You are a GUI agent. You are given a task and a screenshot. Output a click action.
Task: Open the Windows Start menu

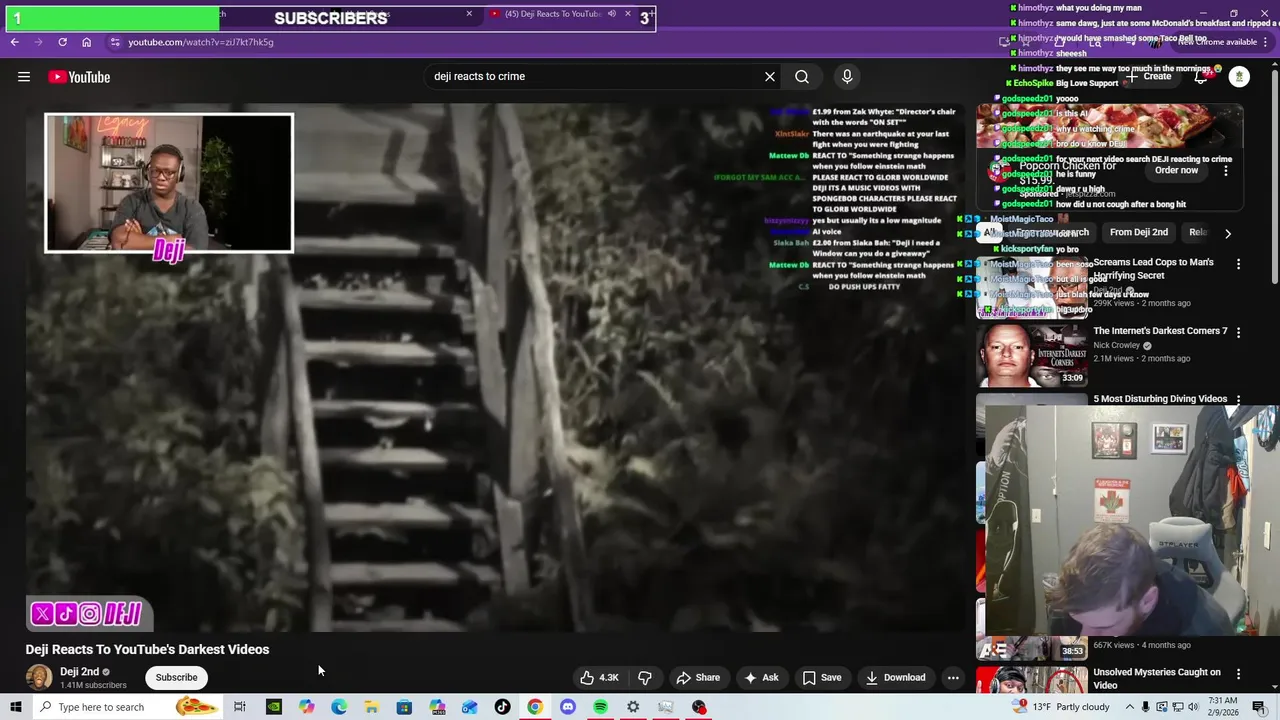click(15, 707)
